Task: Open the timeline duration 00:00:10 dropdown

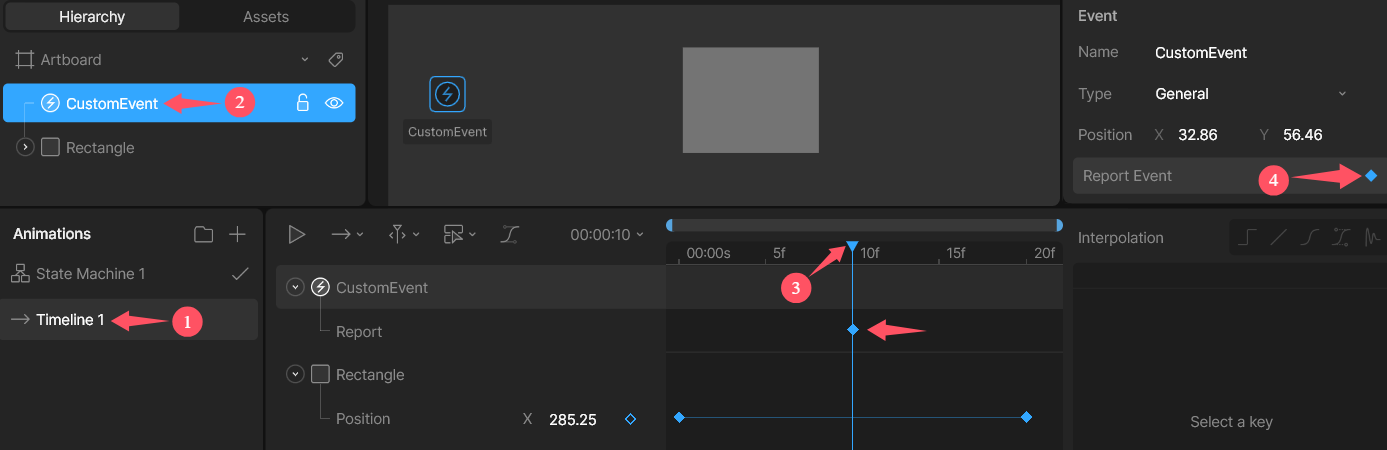Action: click(x=607, y=235)
